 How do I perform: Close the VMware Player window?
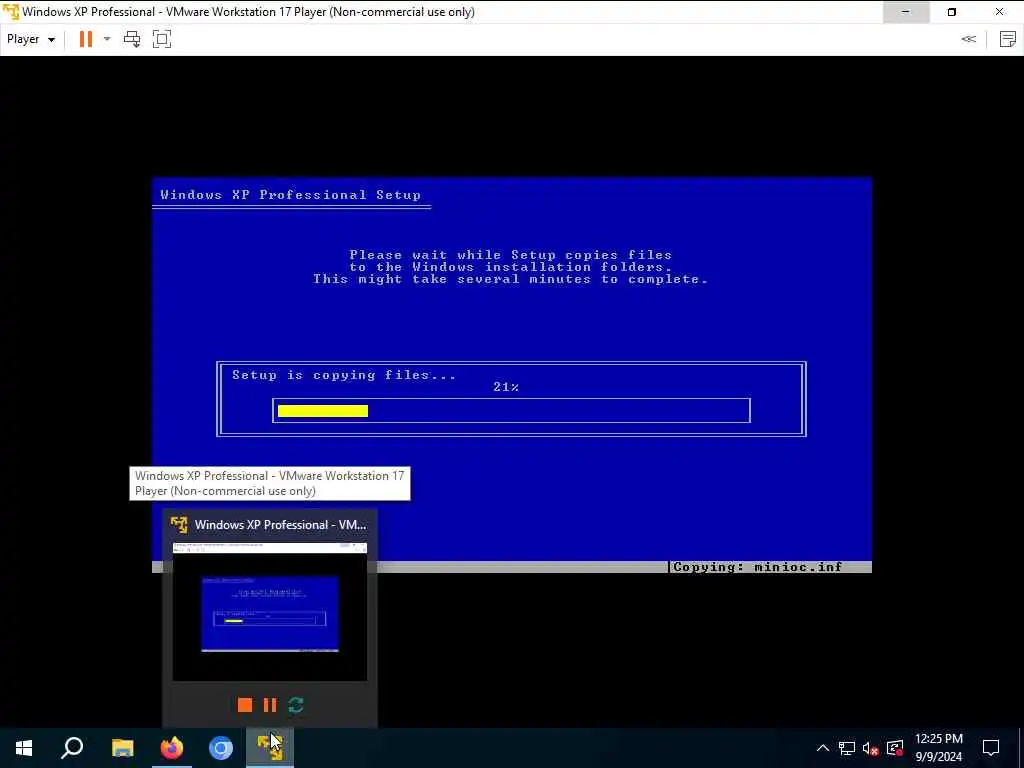pyautogui.click(x=1000, y=12)
